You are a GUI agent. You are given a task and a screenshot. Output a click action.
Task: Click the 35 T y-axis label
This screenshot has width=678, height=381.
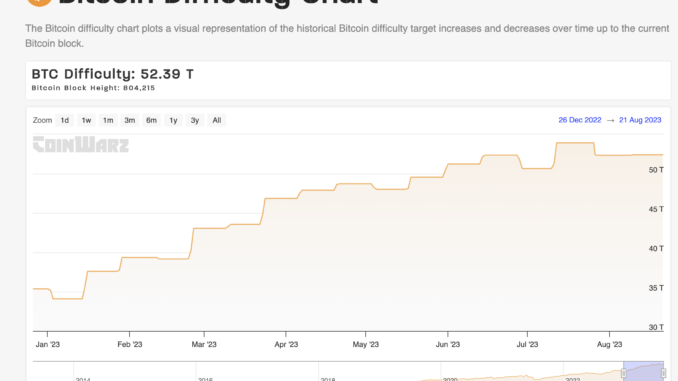656,288
